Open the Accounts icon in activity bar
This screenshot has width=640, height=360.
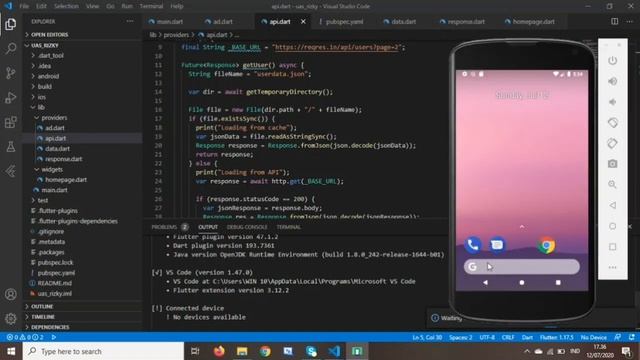(x=11, y=294)
